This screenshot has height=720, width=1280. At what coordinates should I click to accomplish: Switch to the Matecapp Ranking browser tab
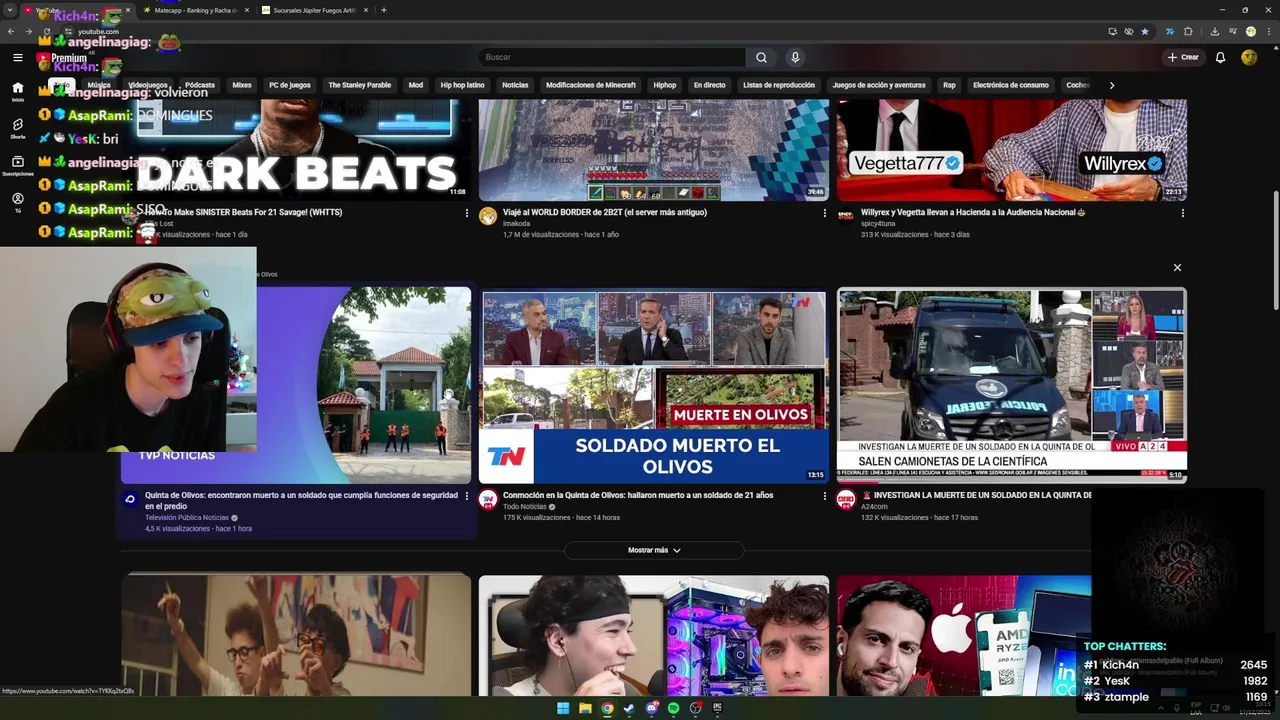(x=195, y=10)
